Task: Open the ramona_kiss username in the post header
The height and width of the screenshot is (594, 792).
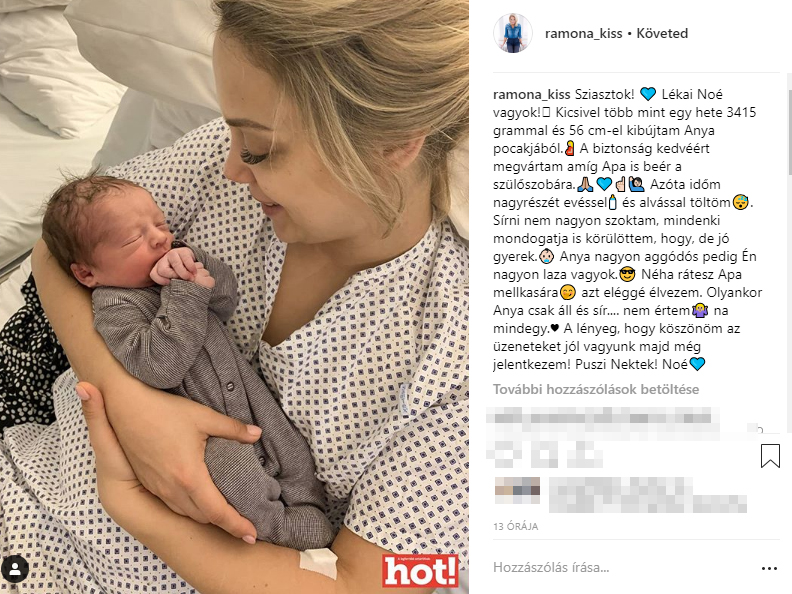Action: click(583, 34)
